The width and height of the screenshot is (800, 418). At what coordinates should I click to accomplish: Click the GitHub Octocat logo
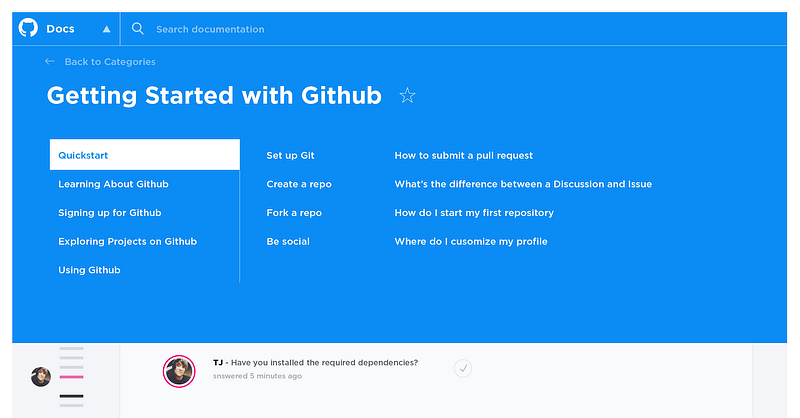click(29, 29)
